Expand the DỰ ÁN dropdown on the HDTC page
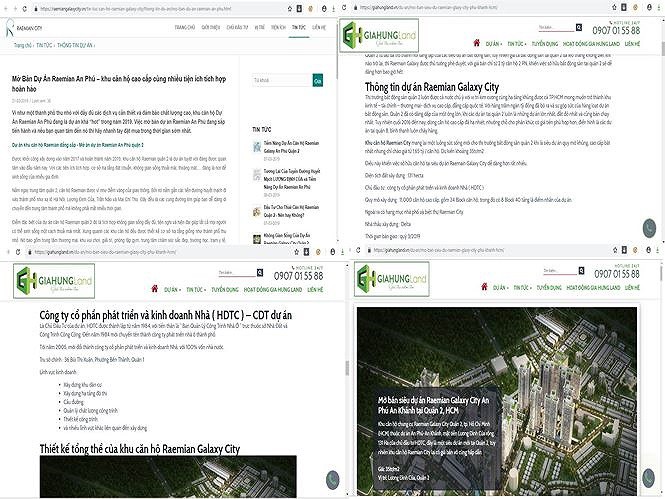 point(172,290)
